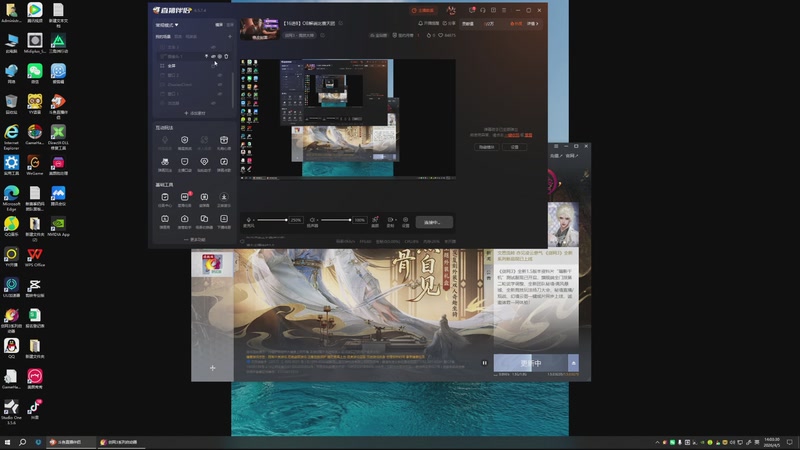Open the hexagon badge interactive tool
Viewport: 800px width, 450px height.
(184, 142)
